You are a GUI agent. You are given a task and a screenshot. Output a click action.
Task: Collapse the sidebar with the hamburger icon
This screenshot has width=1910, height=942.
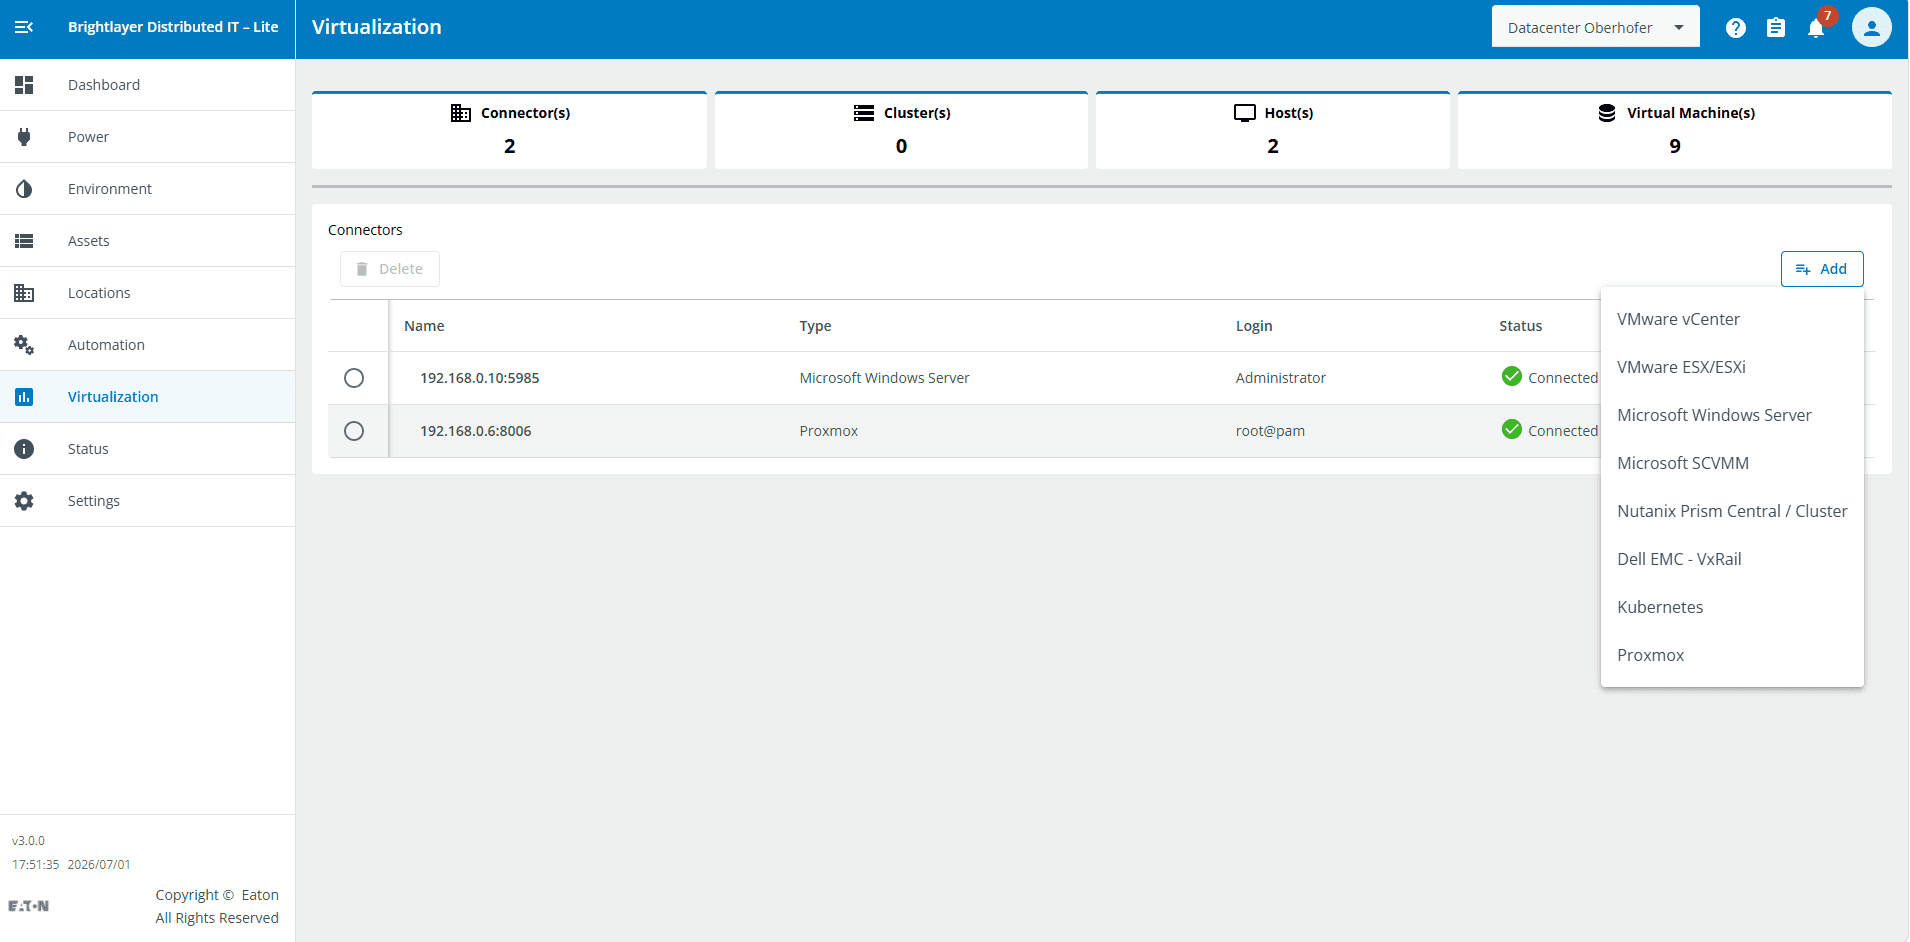(x=24, y=27)
